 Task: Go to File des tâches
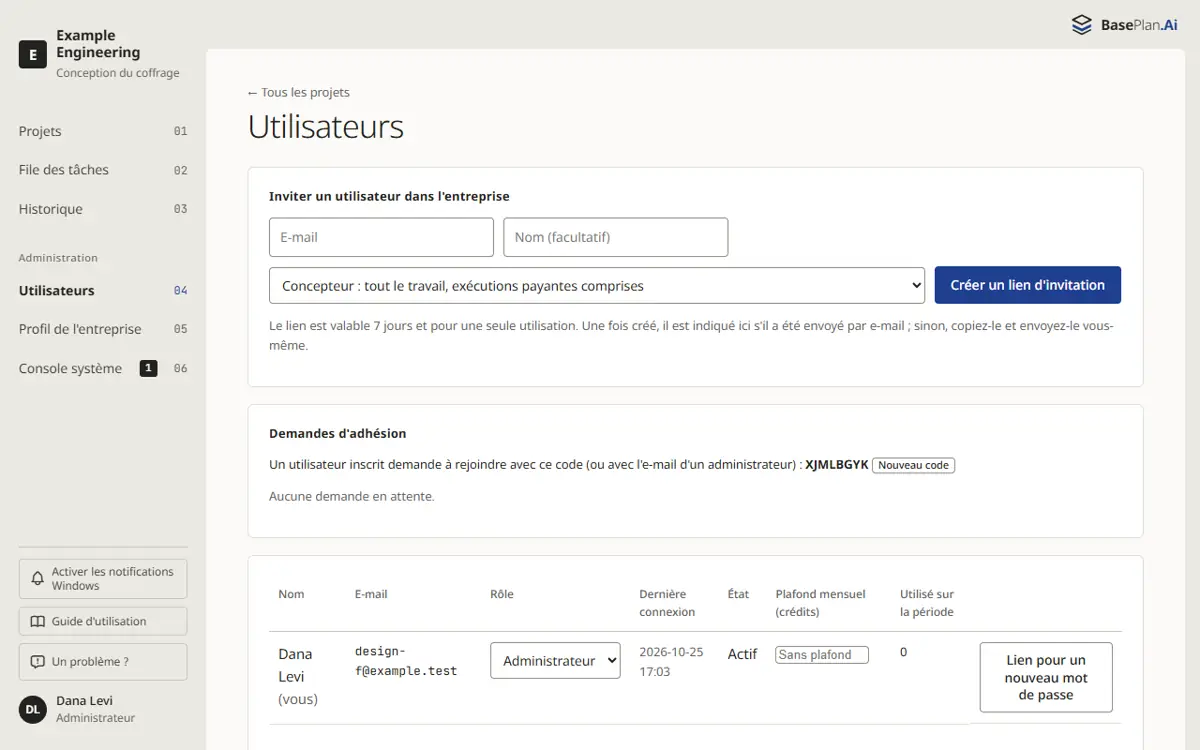coord(103,170)
